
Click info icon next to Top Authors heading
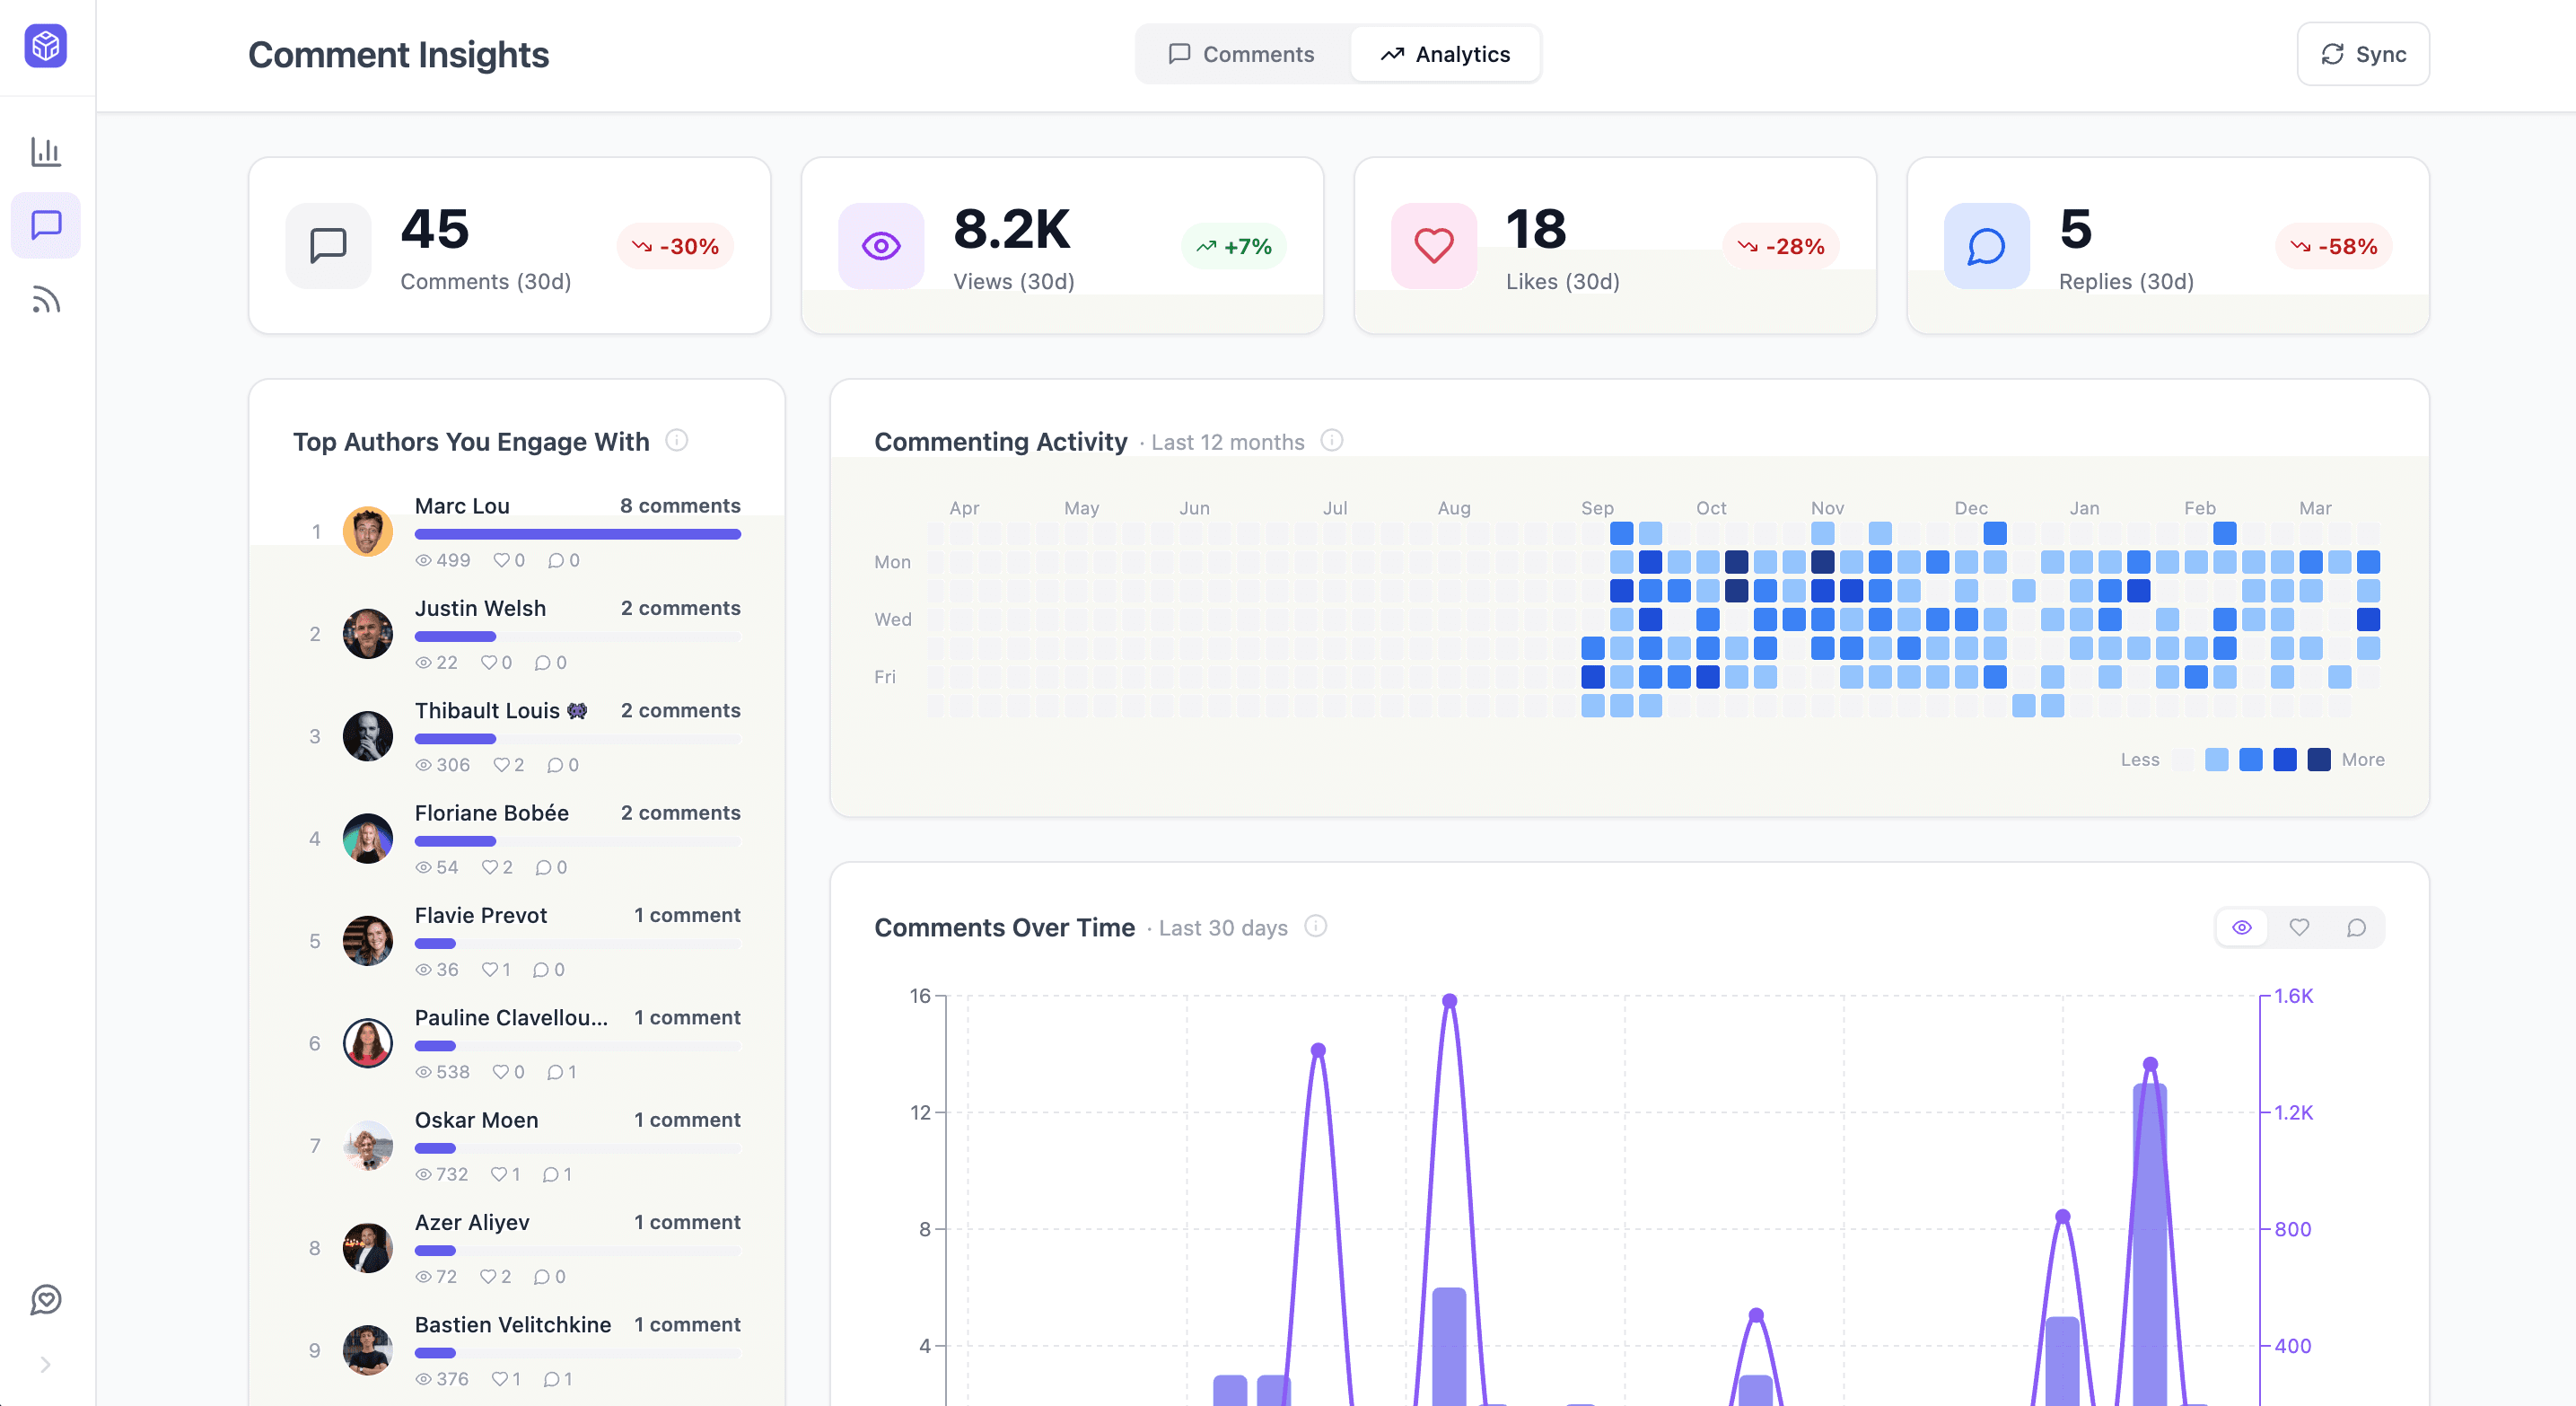coord(677,440)
